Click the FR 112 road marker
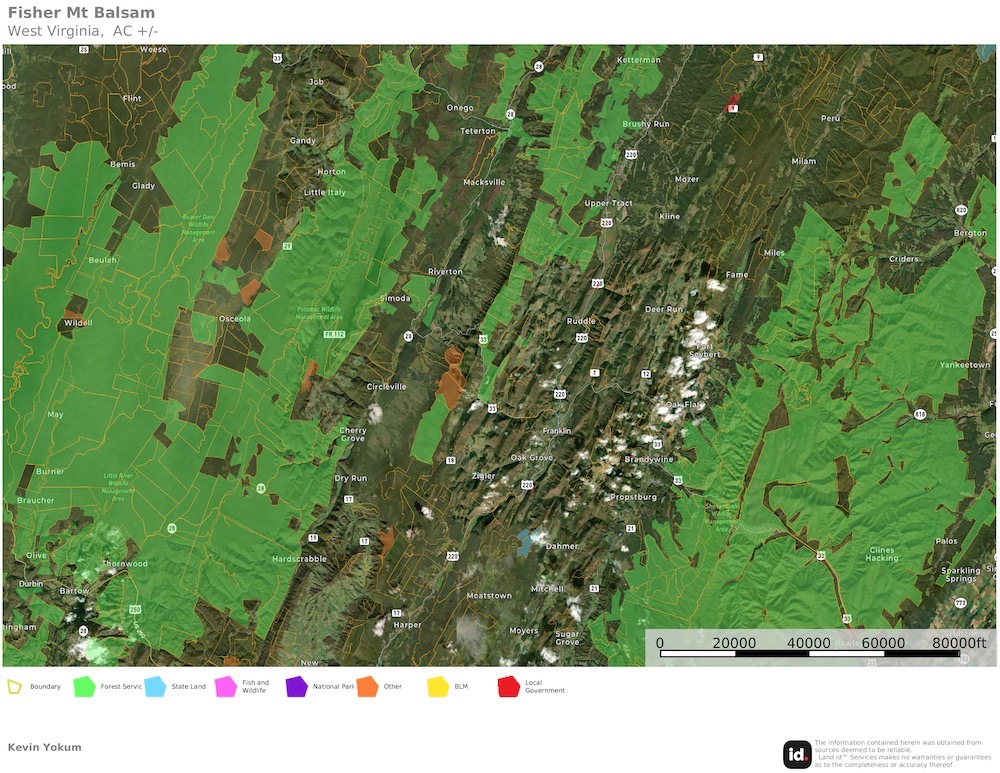The image size is (1000, 773). coord(339,334)
